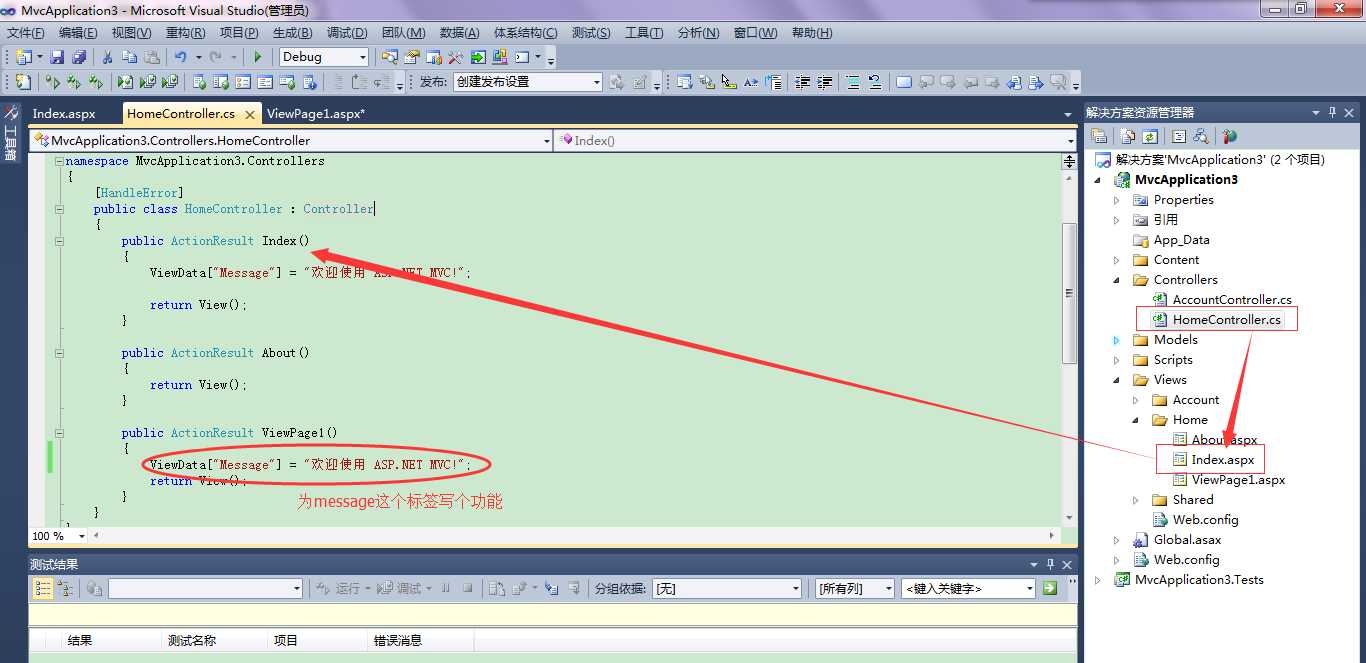Open the 工具(T) menu

(644, 33)
